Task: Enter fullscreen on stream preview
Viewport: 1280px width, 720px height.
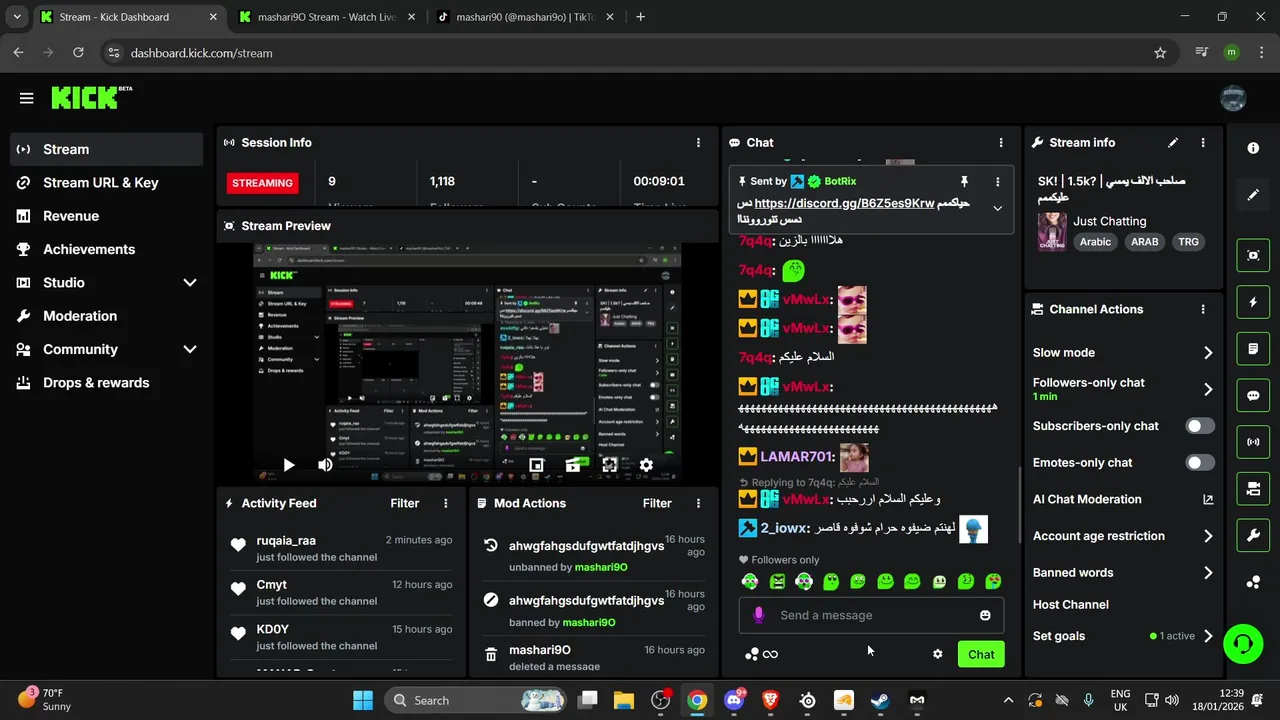Action: click(x=609, y=465)
